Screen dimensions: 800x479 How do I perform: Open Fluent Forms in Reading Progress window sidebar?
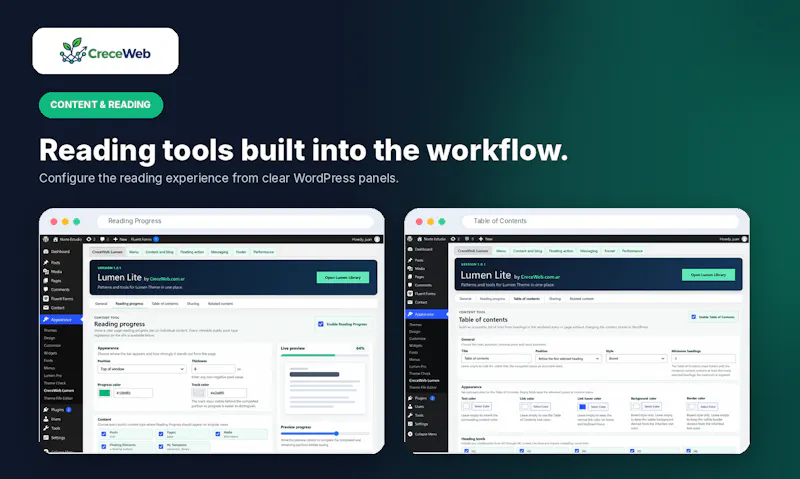tap(60, 298)
